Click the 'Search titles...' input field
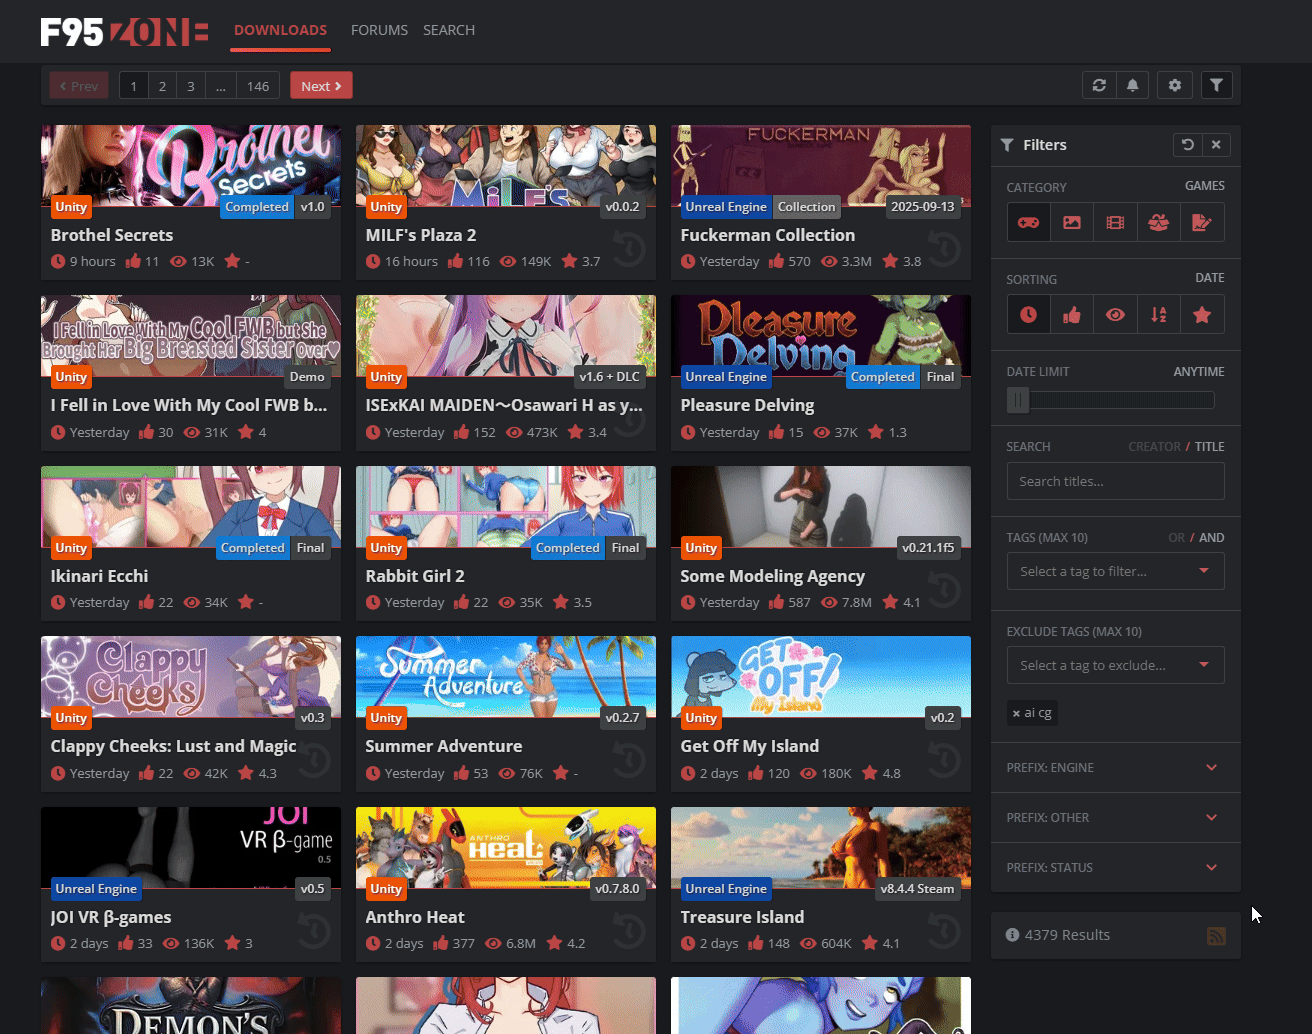The width and height of the screenshot is (1312, 1034). [1116, 481]
